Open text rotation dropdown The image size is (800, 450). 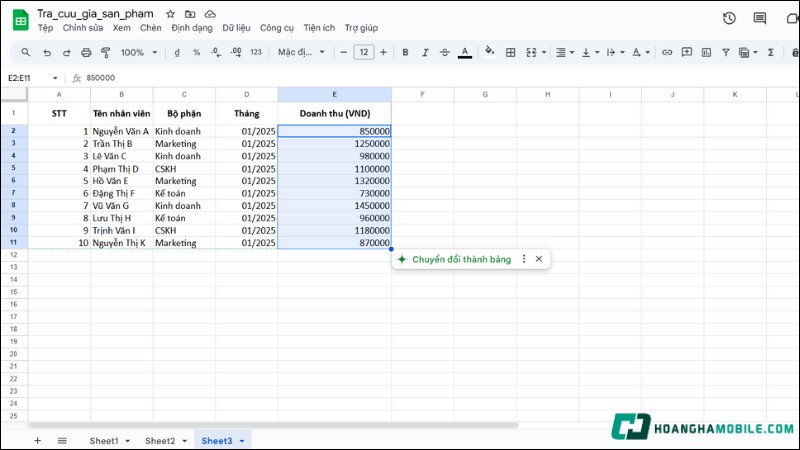pos(640,52)
